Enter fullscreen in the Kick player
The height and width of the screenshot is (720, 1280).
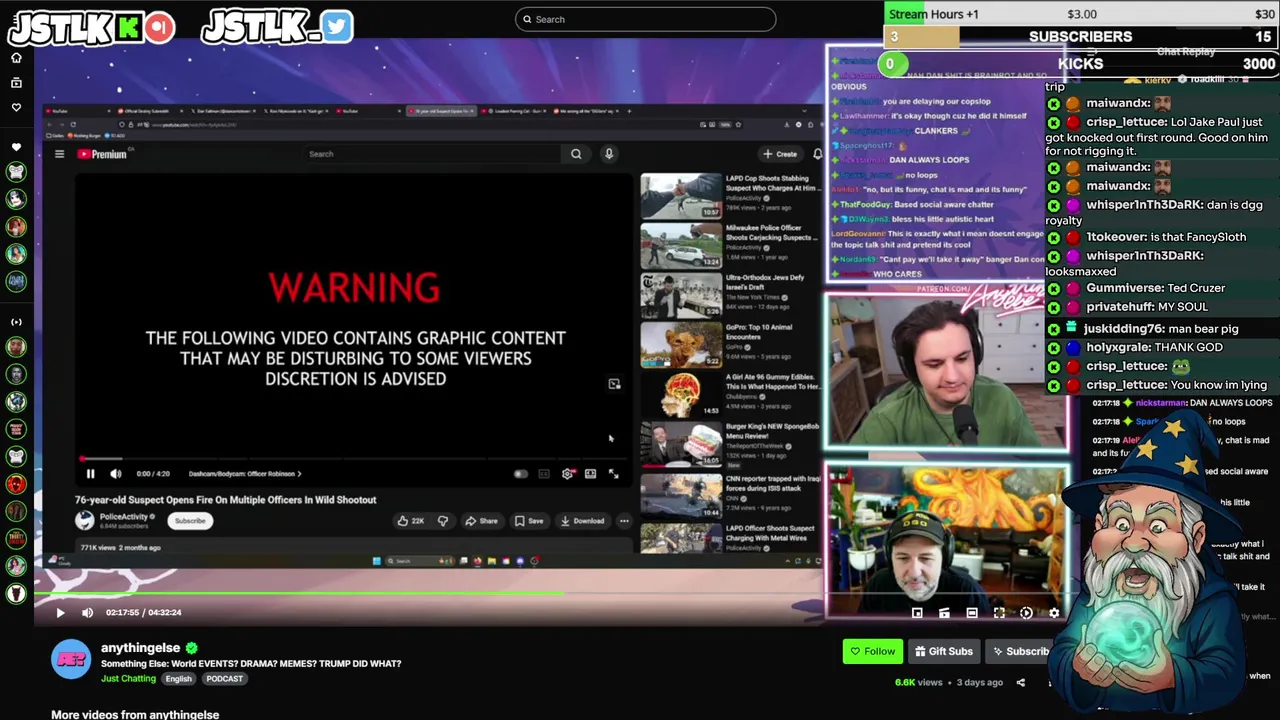click(999, 612)
